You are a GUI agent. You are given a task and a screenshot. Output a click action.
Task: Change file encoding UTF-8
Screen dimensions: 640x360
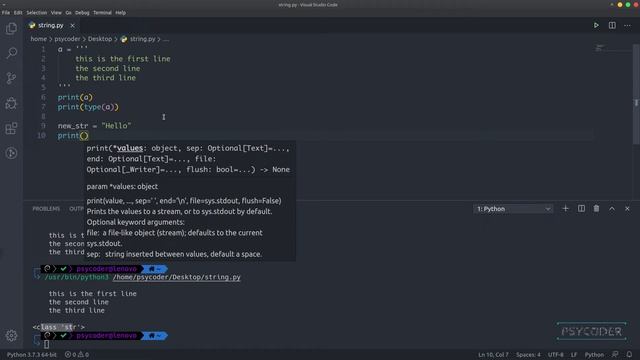pos(556,355)
